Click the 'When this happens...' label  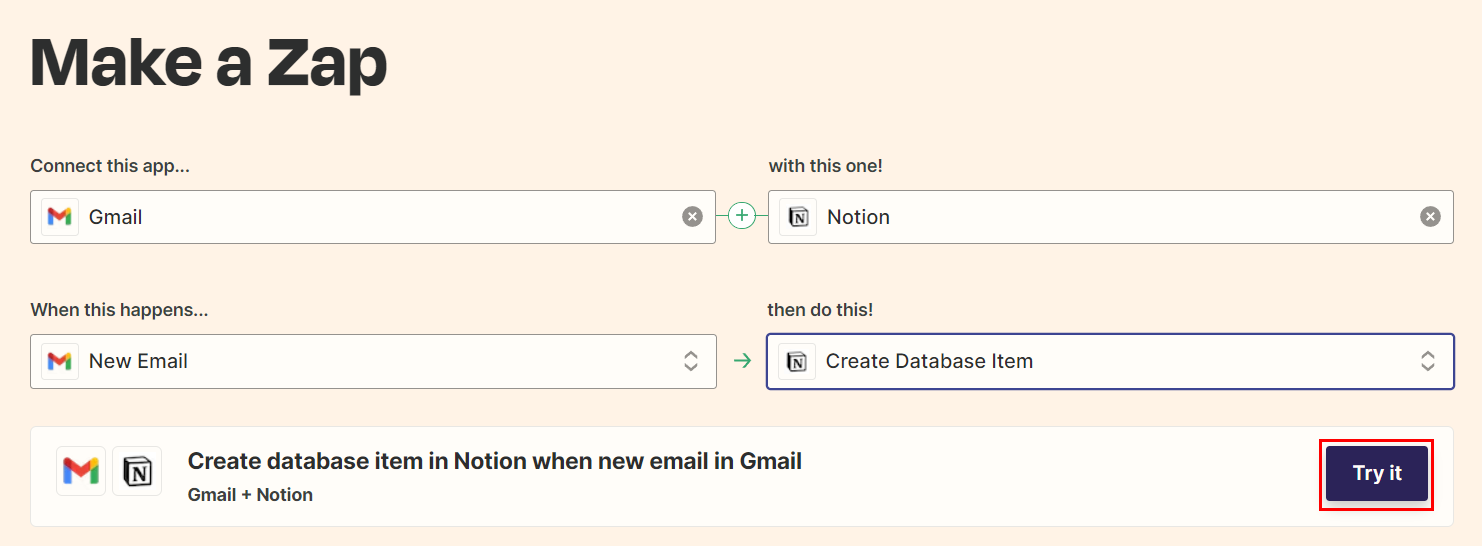(119, 310)
